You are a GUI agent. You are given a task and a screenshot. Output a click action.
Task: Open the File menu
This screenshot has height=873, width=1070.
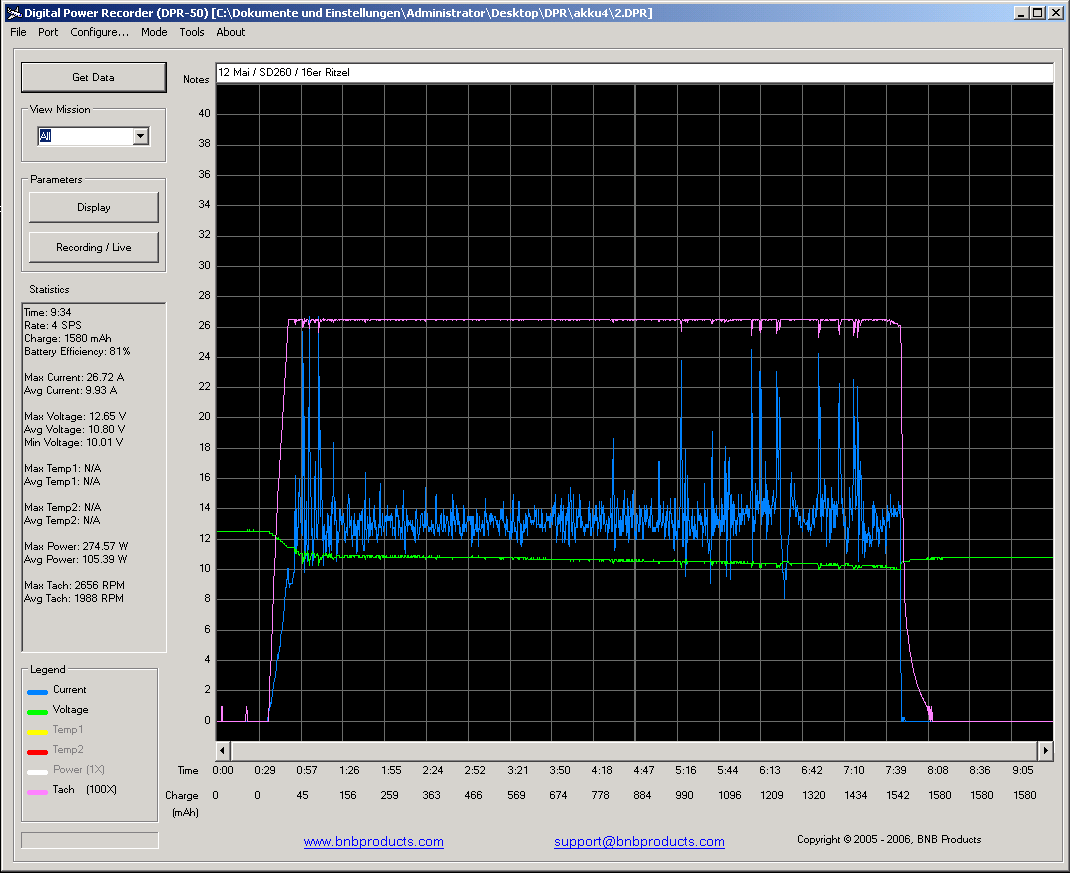tap(18, 32)
